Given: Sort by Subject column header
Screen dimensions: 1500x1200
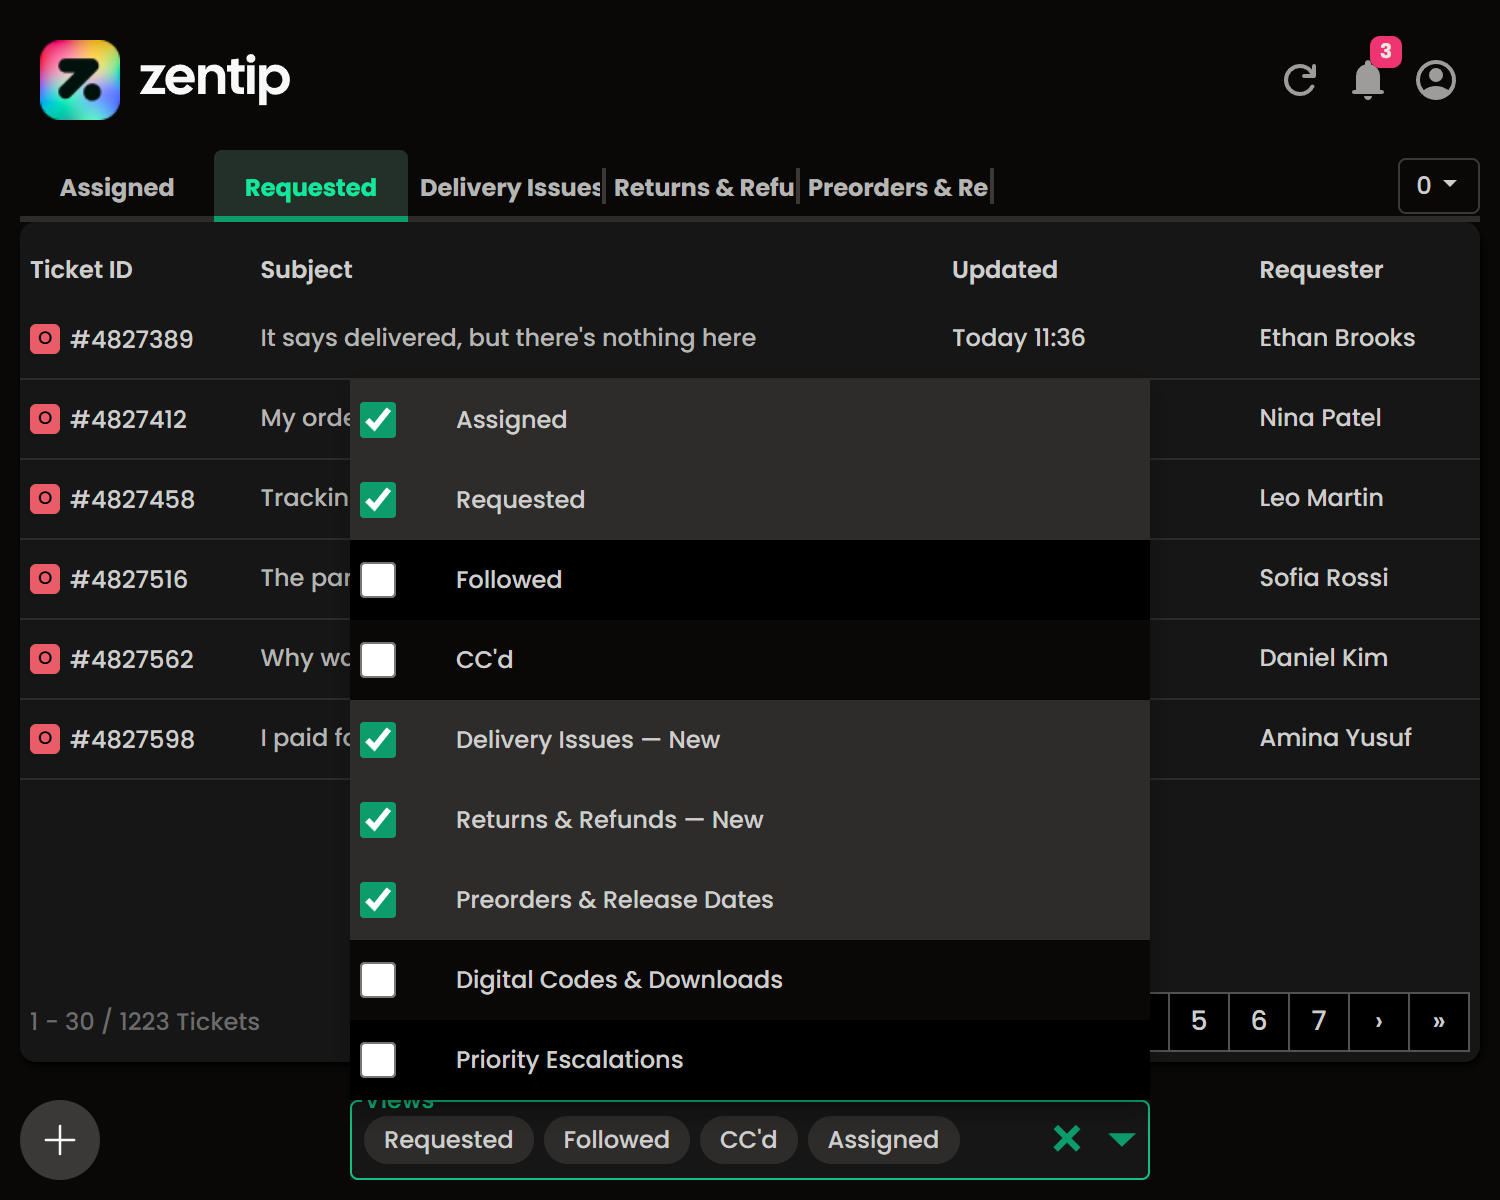Looking at the screenshot, I should (x=306, y=270).
